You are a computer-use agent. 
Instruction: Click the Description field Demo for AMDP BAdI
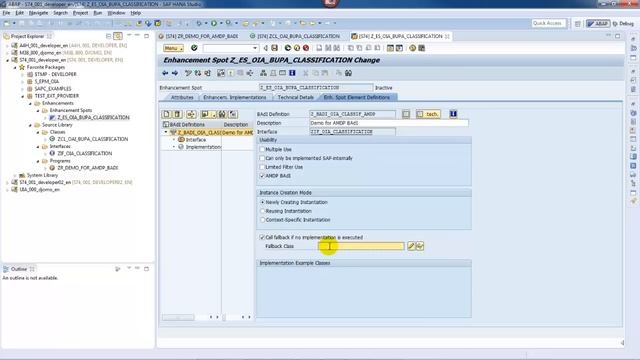coord(389,123)
